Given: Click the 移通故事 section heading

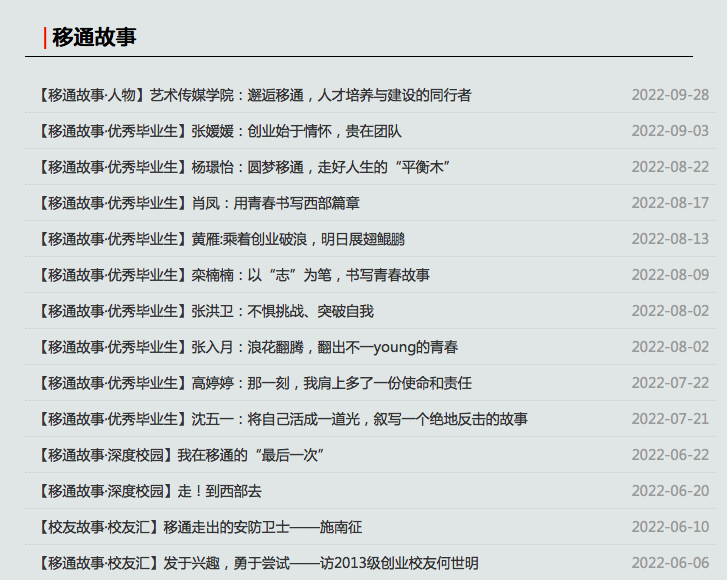Looking at the screenshot, I should tap(94, 38).
